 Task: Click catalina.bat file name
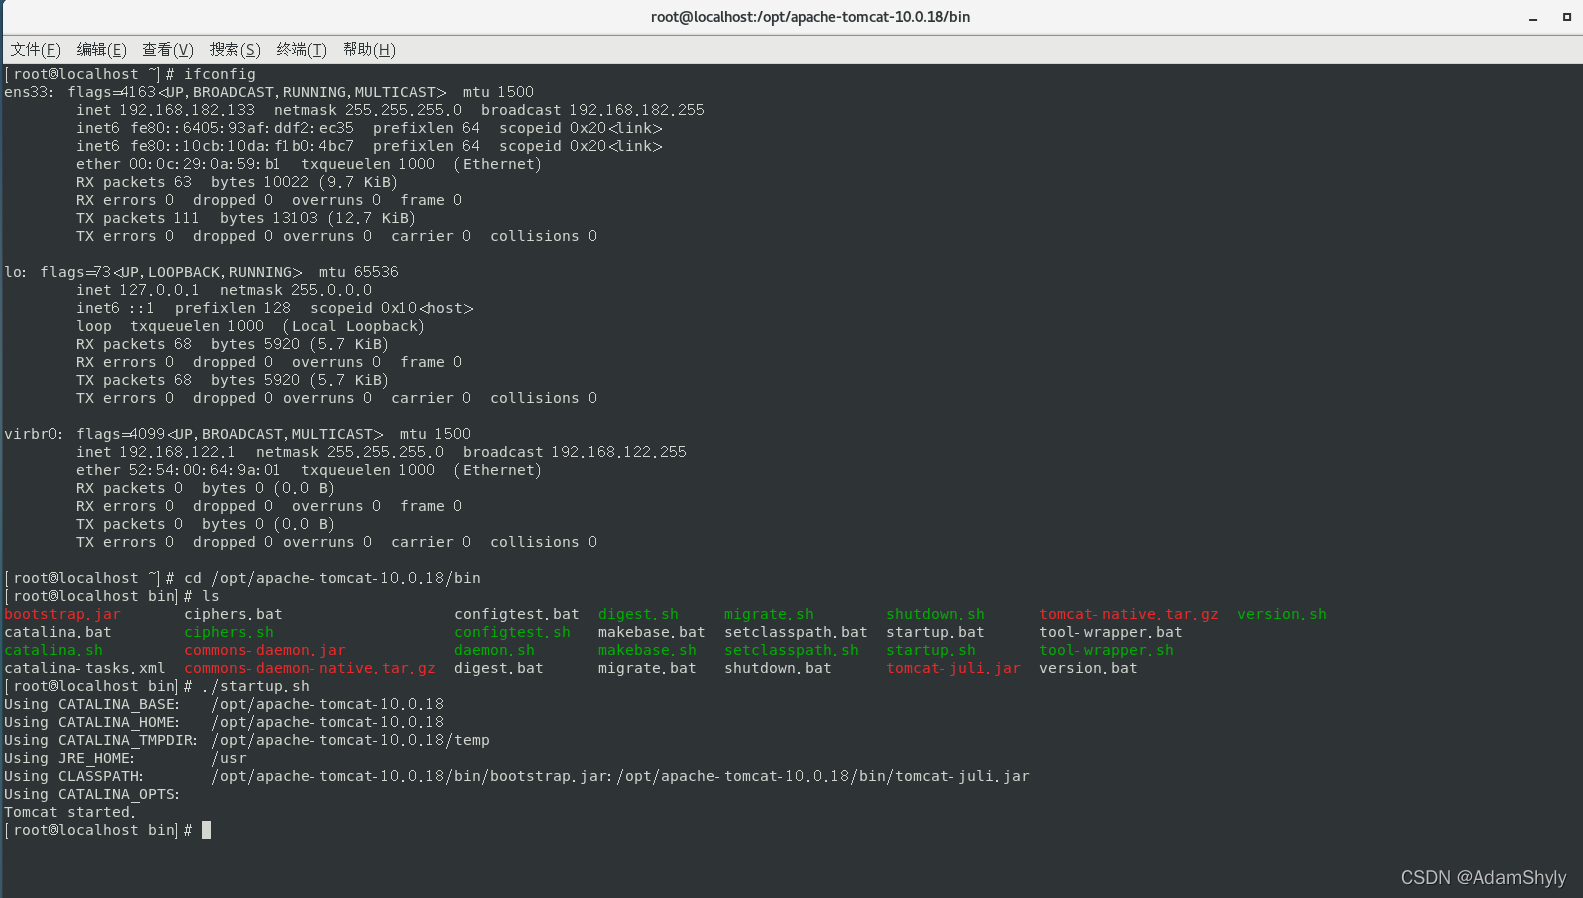click(x=58, y=632)
